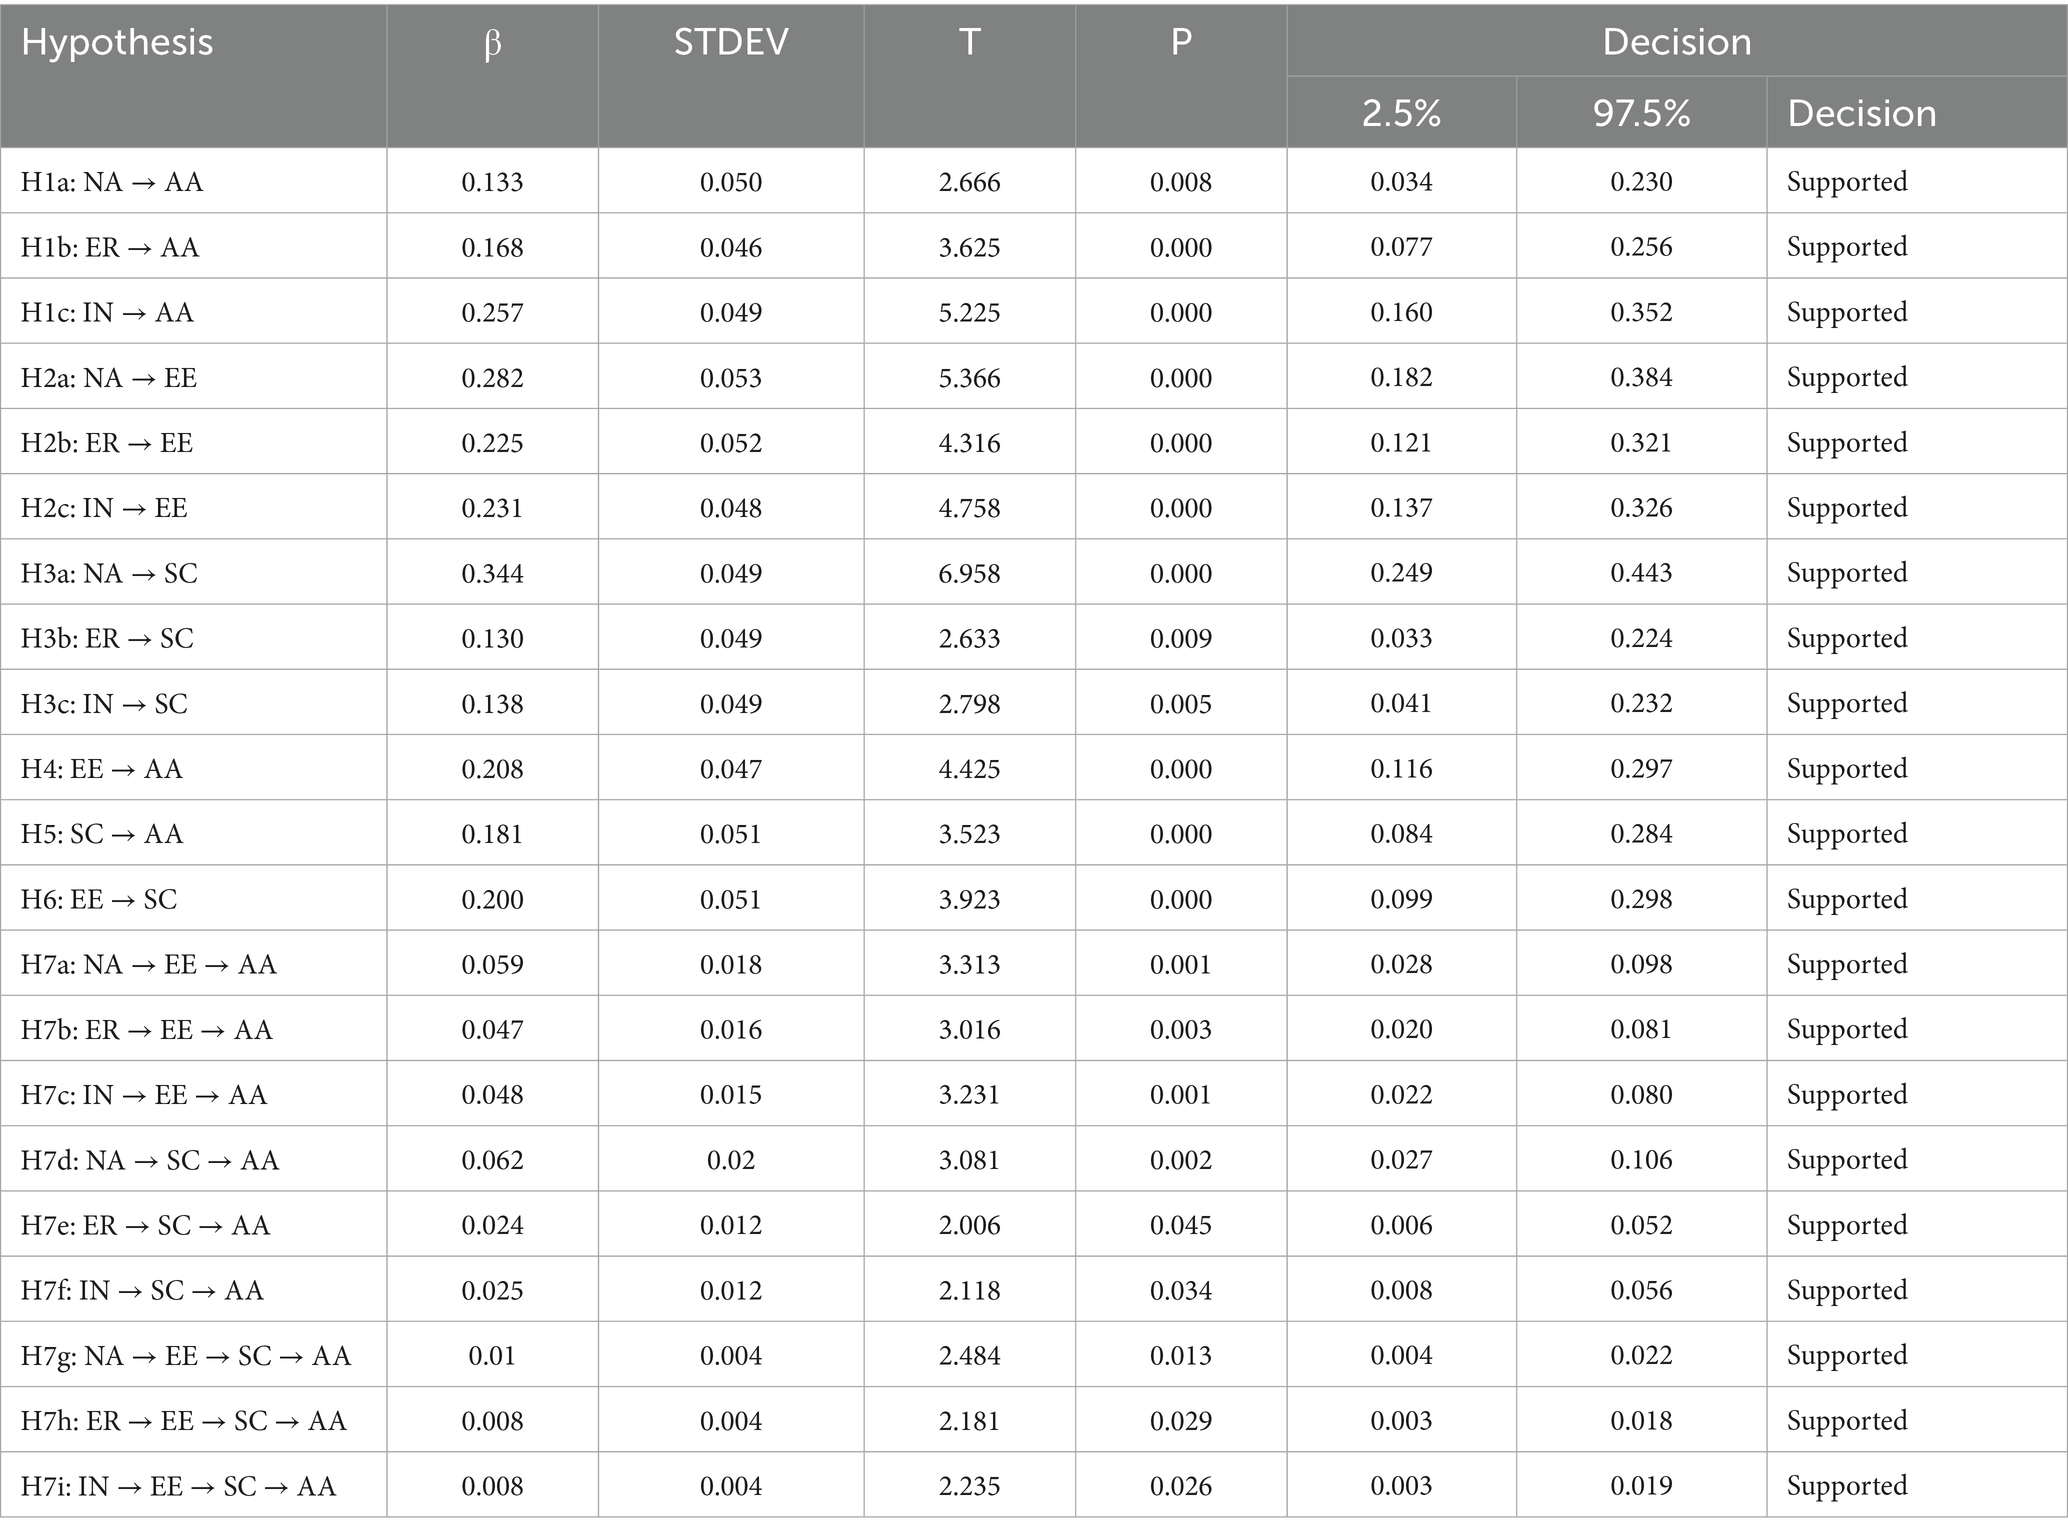The width and height of the screenshot is (2068, 1535).
Task: Click the Hypothesis column header
Action: tap(117, 43)
